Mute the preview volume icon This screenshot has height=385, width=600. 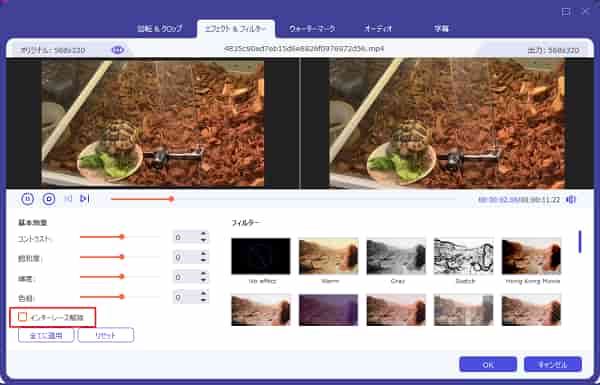571,199
